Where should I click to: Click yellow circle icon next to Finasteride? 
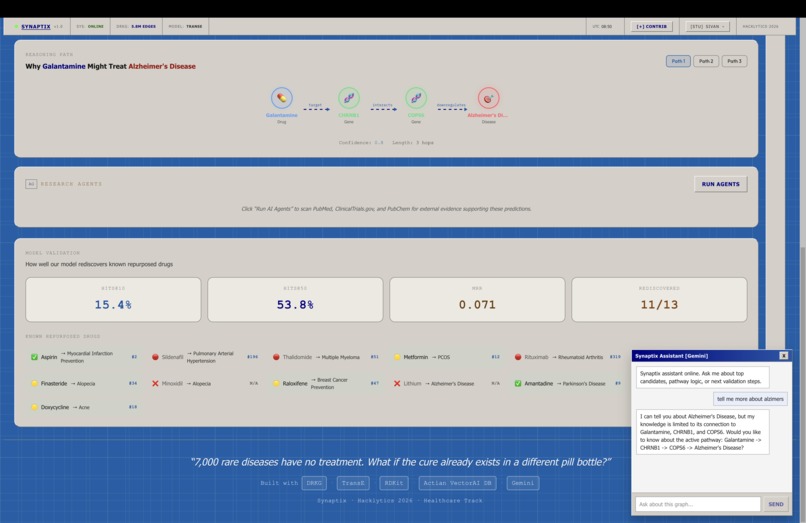(34, 383)
